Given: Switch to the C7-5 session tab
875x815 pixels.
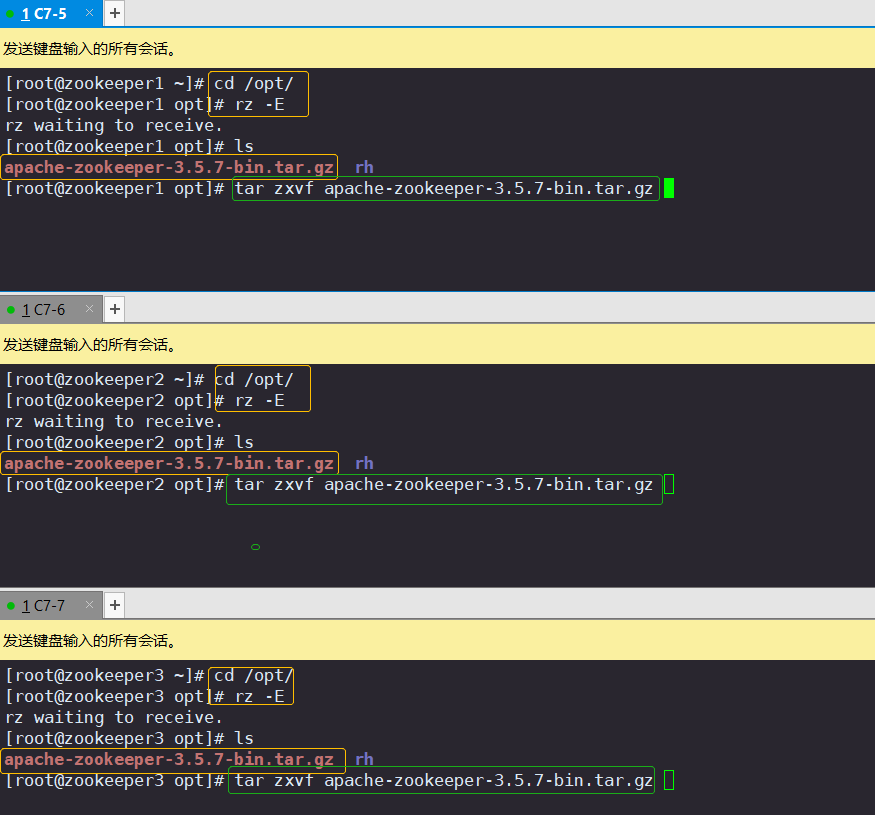Looking at the screenshot, I should click(51, 13).
